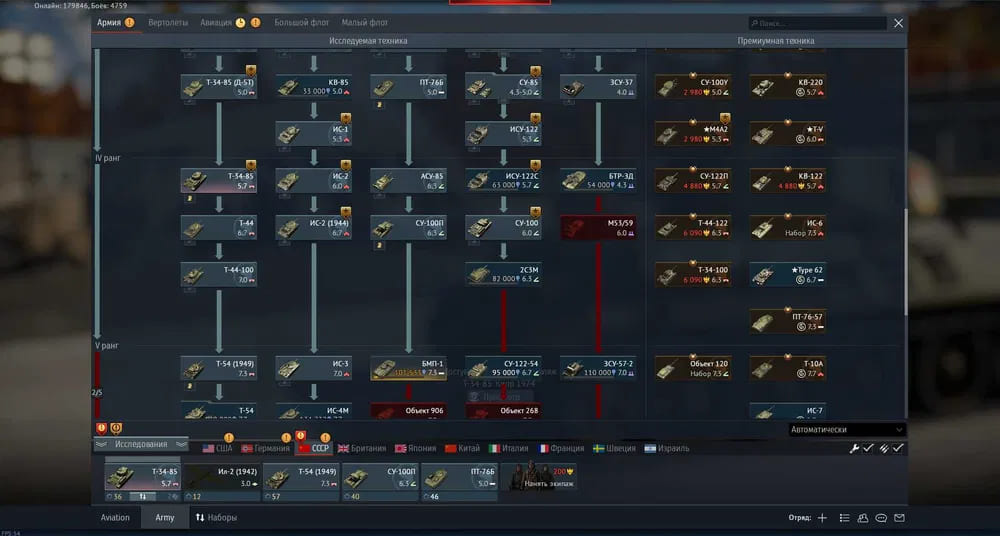Image resolution: width=1000 pixels, height=536 pixels.
Task: Select the ЗСУ-57-2 anti-air card
Action: coord(598,368)
